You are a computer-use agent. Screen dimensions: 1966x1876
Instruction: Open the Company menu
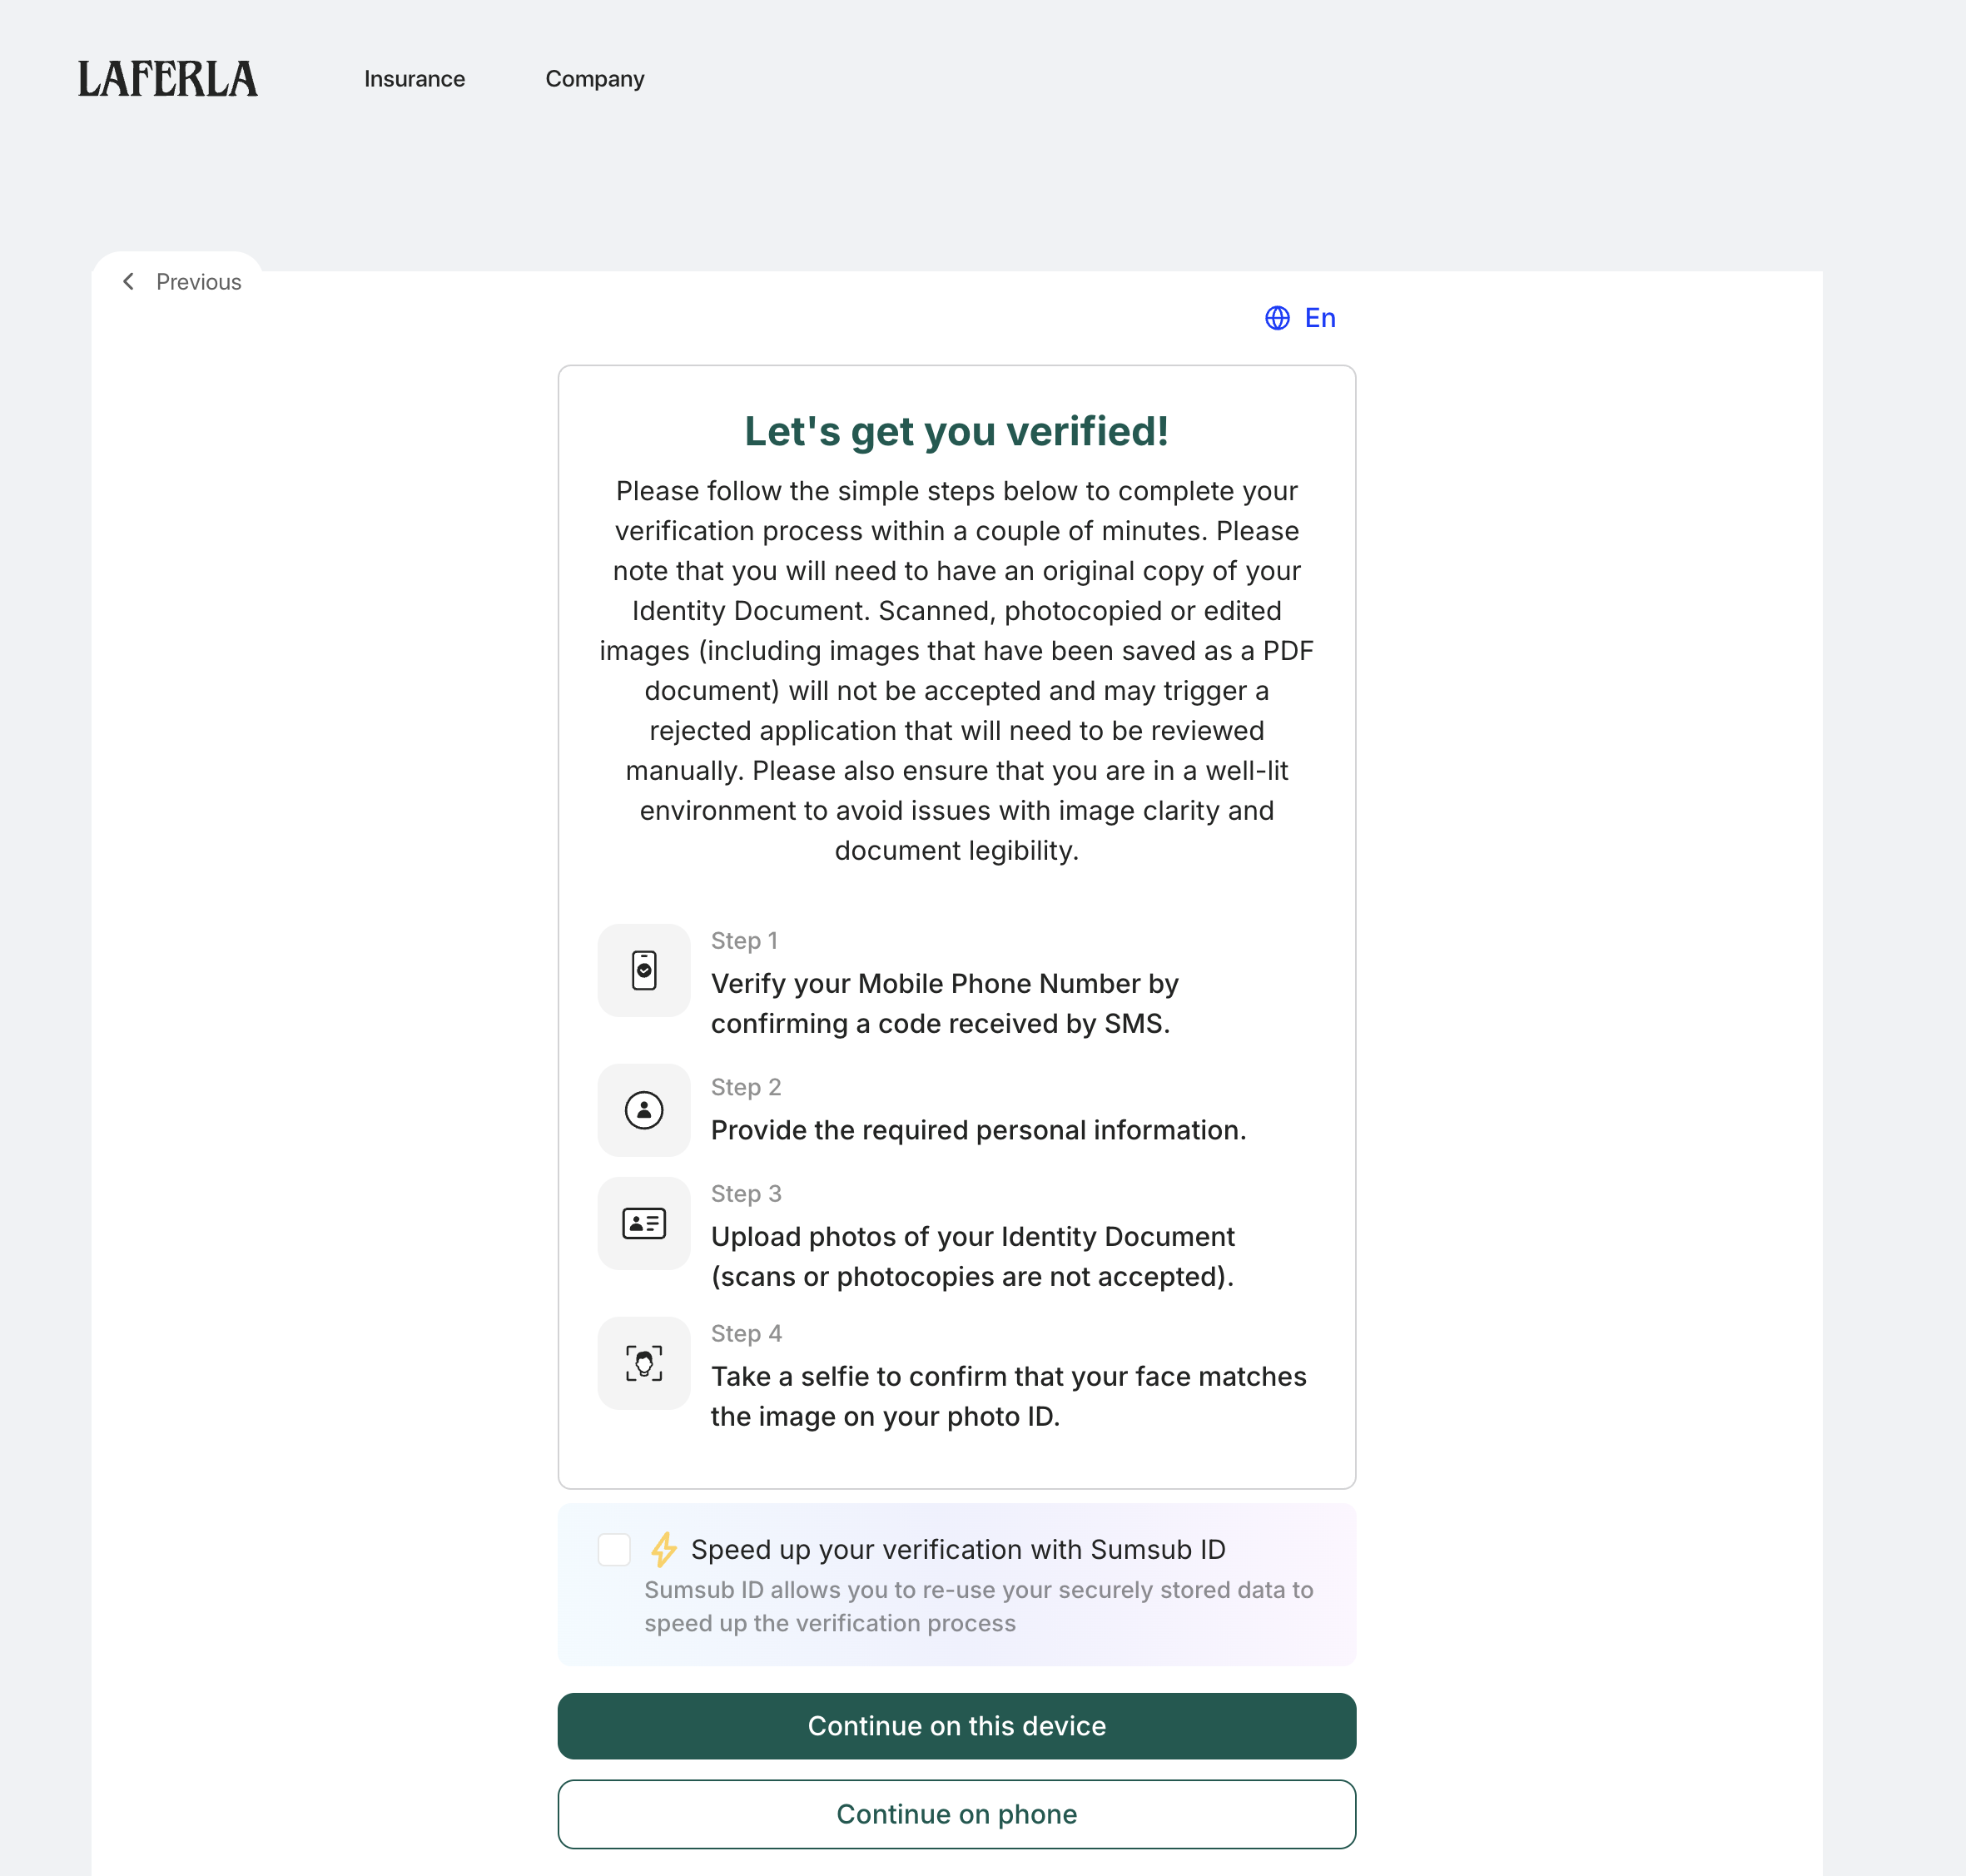pyautogui.click(x=594, y=79)
